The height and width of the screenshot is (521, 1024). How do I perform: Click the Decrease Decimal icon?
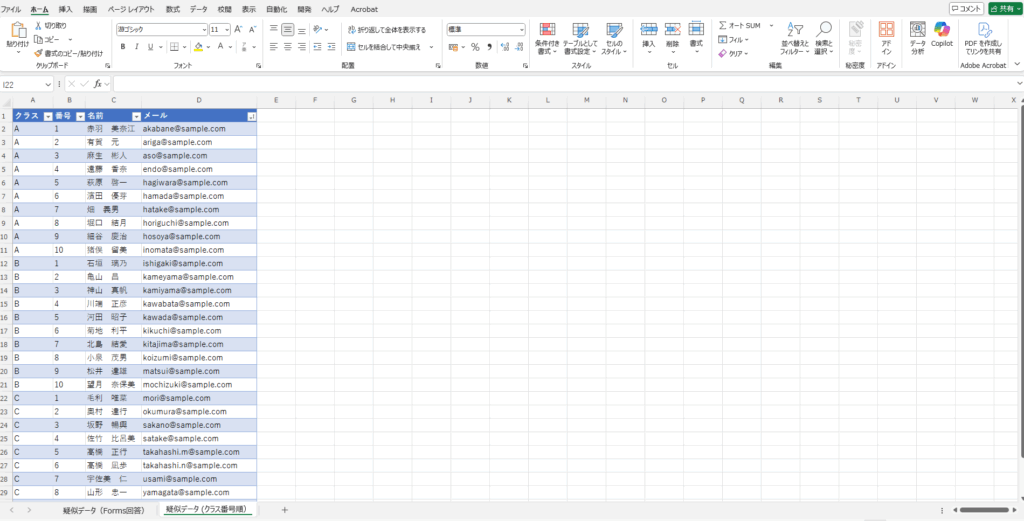[x=519, y=47]
